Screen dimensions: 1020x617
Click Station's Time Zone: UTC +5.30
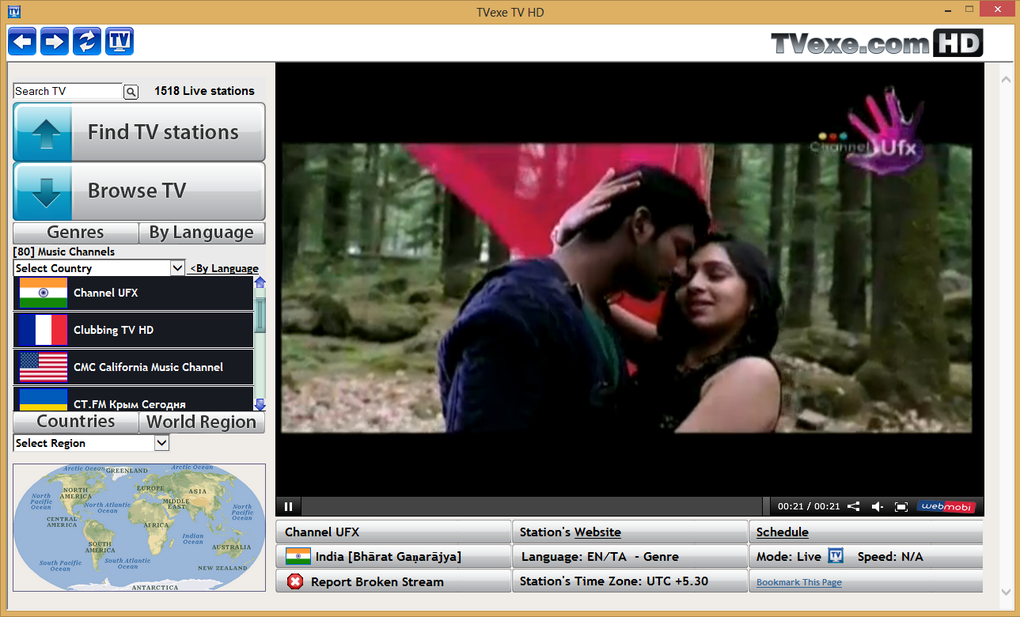tap(613, 581)
